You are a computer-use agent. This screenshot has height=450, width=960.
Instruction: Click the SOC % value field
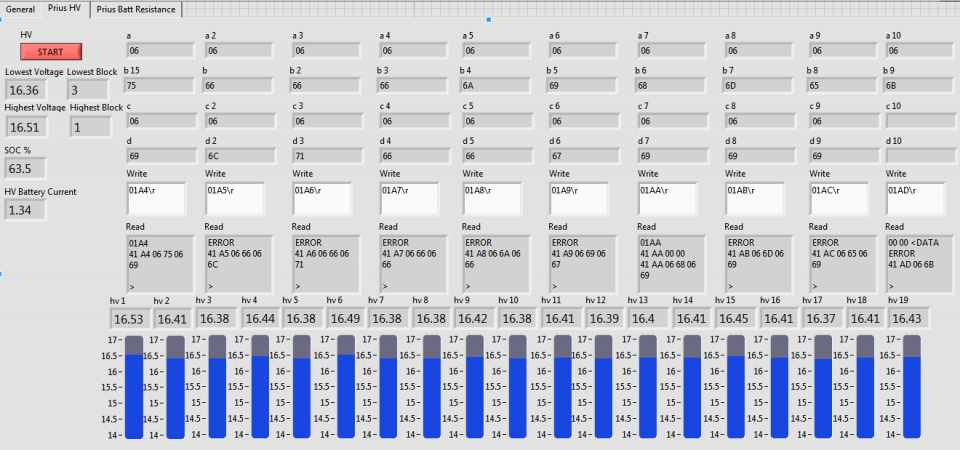tap(25, 168)
